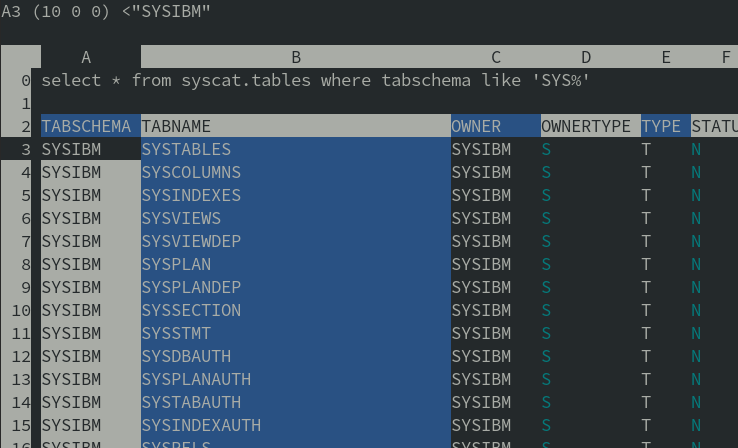Select the TABSCHEMA header cell
This screenshot has height=448, width=738.
[86, 126]
